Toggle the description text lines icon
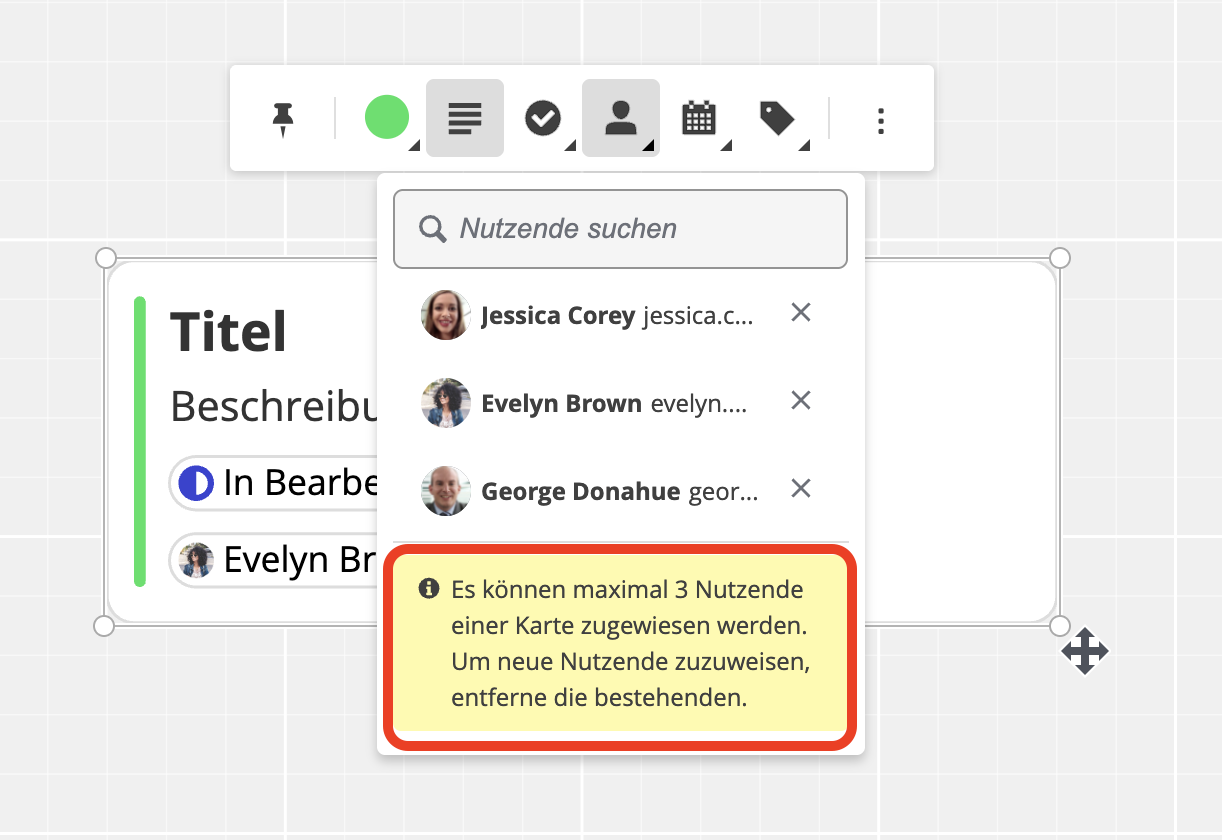Viewport: 1222px width, 840px height. 464,118
